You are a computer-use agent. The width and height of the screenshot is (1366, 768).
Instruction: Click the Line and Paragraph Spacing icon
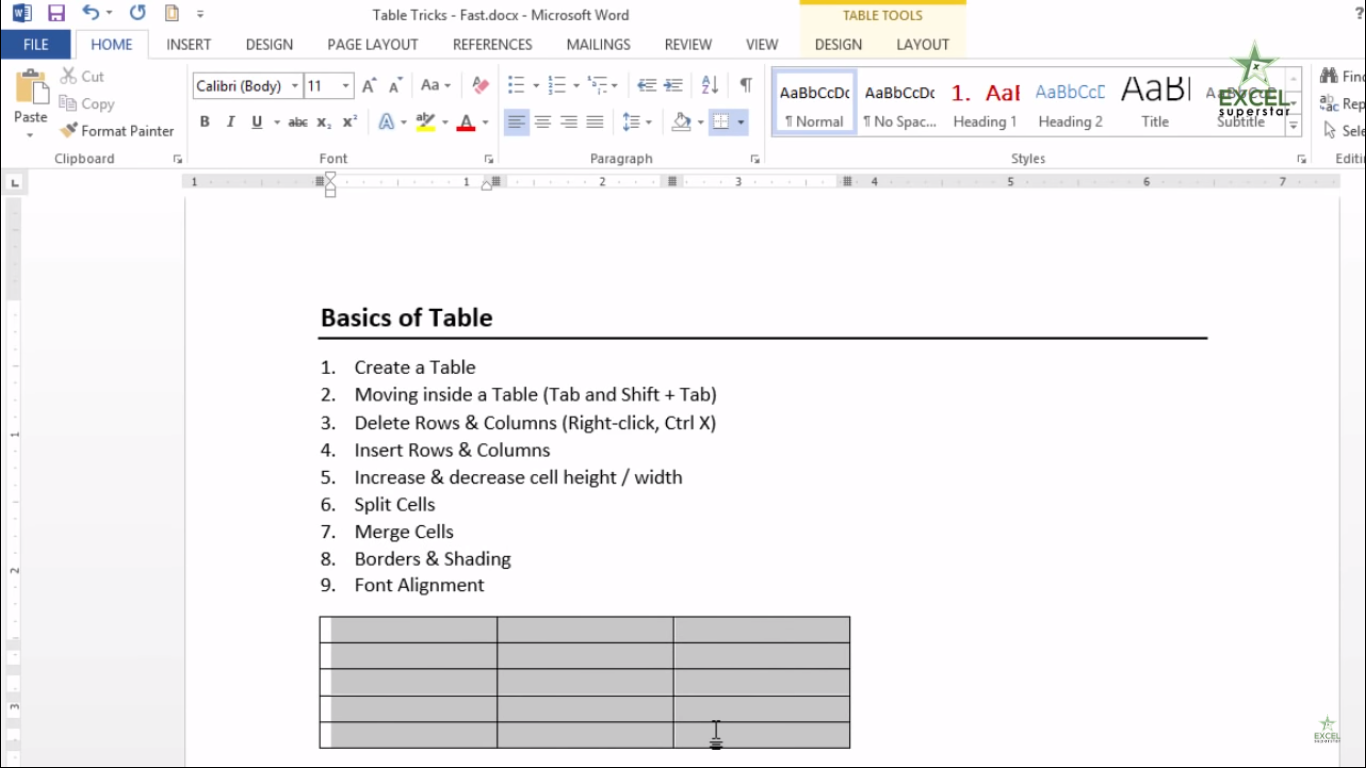coord(631,122)
